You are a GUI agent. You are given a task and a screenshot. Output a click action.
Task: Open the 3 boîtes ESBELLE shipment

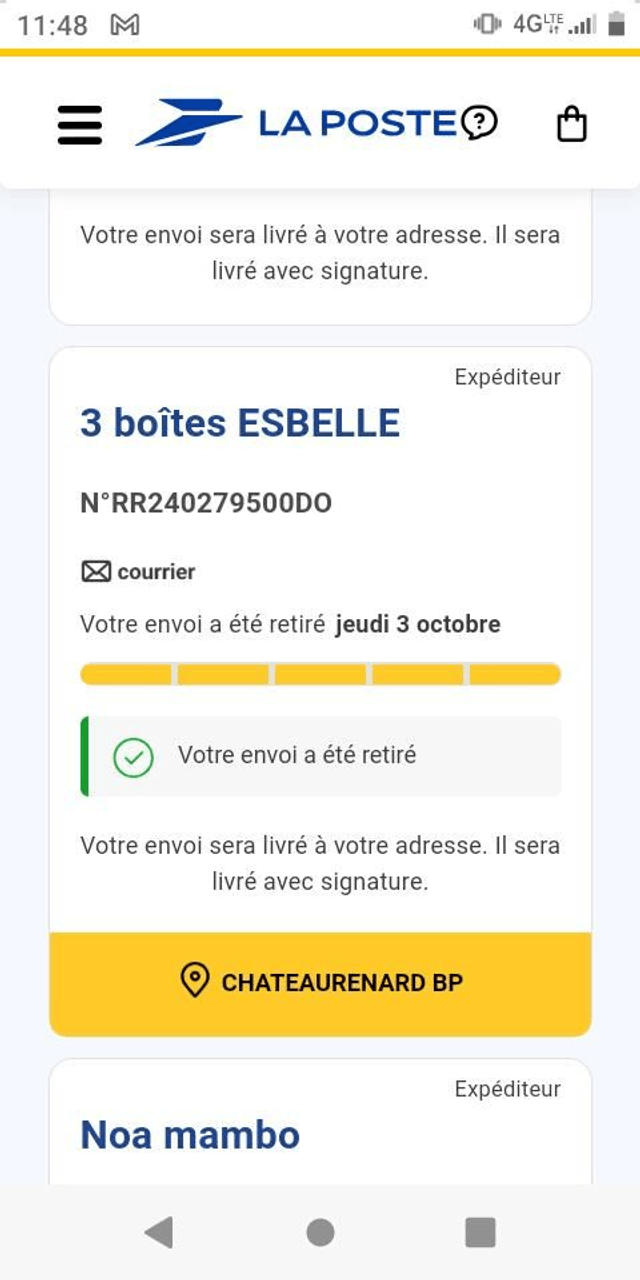tap(240, 424)
